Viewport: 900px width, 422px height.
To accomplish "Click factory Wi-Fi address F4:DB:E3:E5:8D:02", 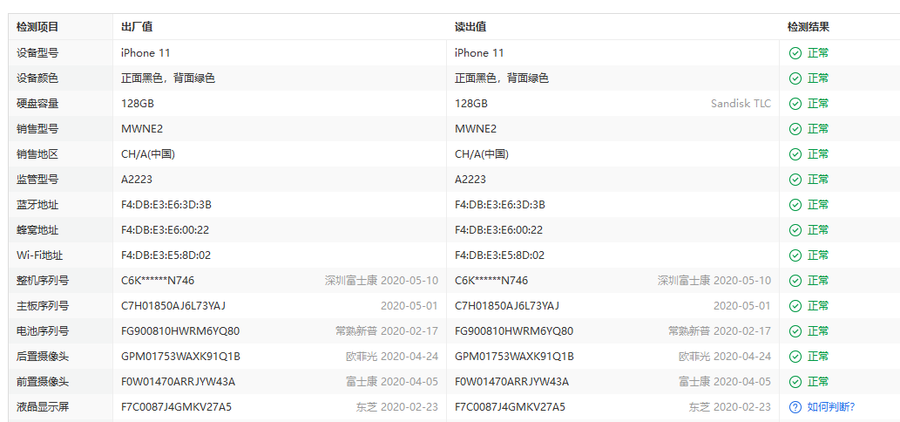I will coord(166,255).
